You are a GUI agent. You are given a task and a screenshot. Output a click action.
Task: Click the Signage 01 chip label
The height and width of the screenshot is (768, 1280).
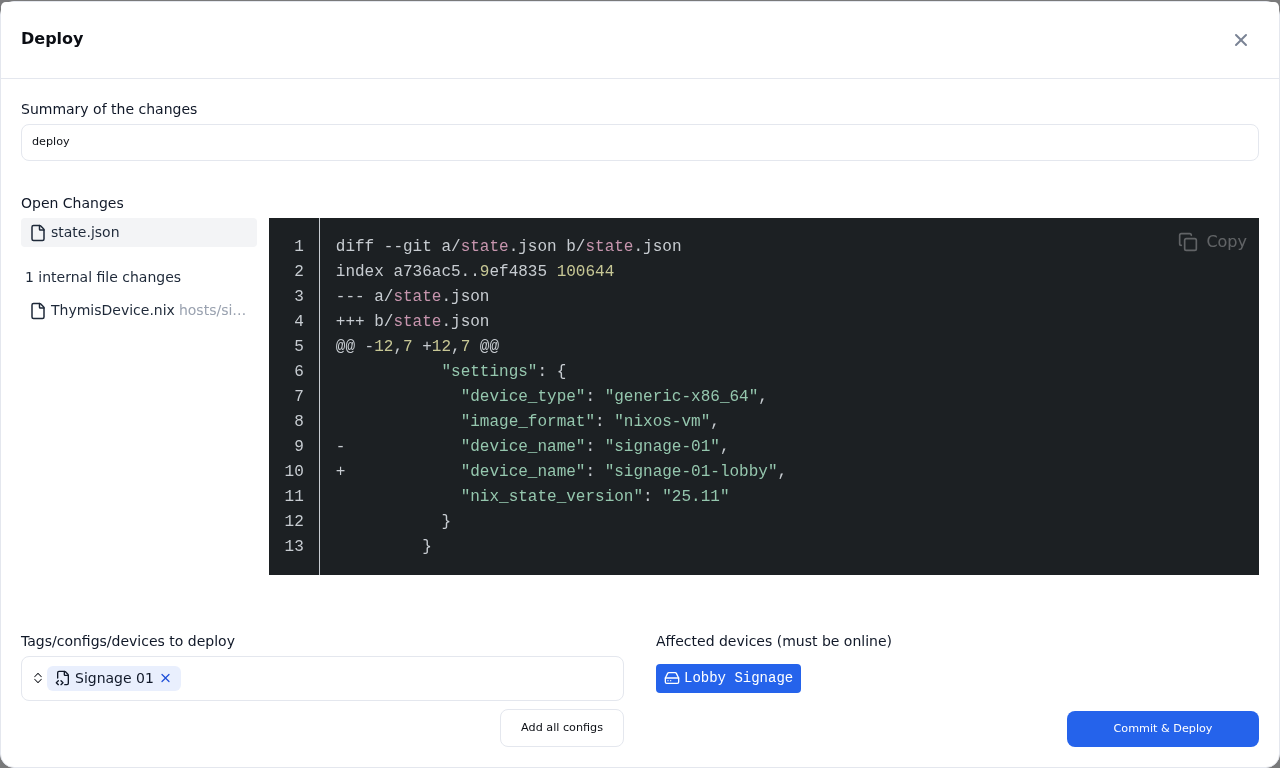(x=114, y=678)
